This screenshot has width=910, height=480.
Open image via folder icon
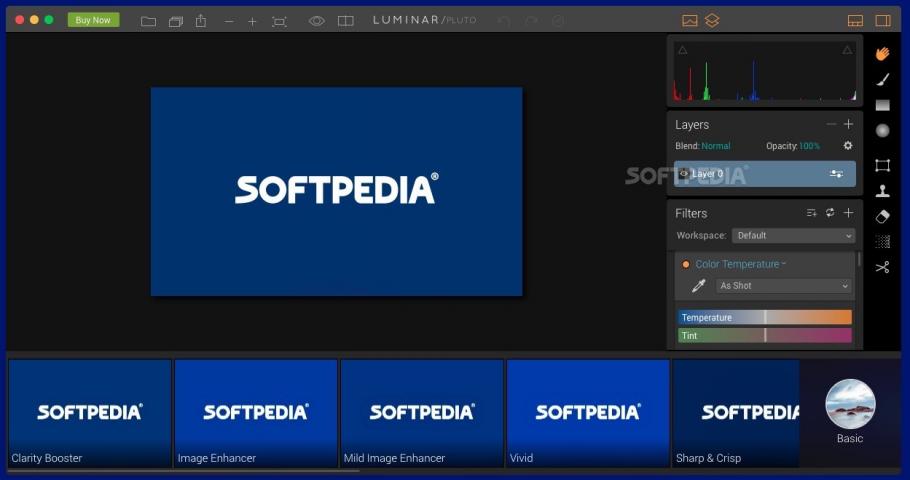pyautogui.click(x=149, y=21)
